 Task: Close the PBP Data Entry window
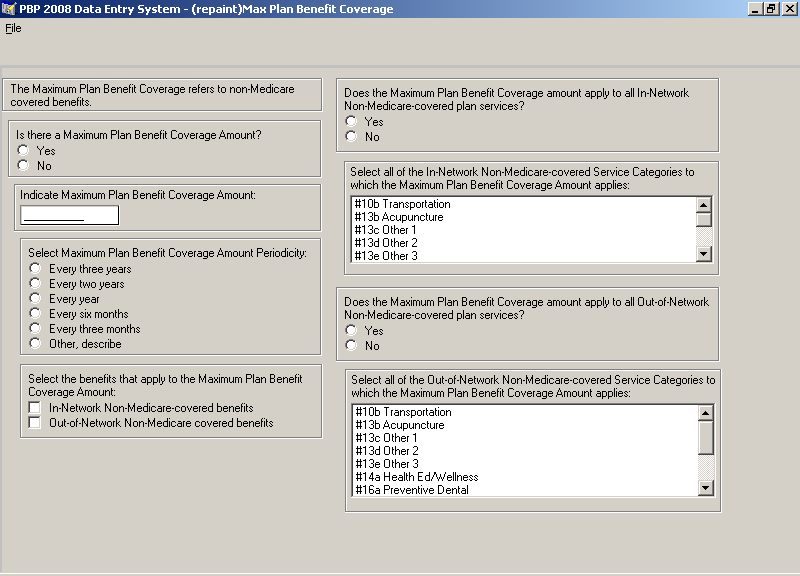click(789, 9)
